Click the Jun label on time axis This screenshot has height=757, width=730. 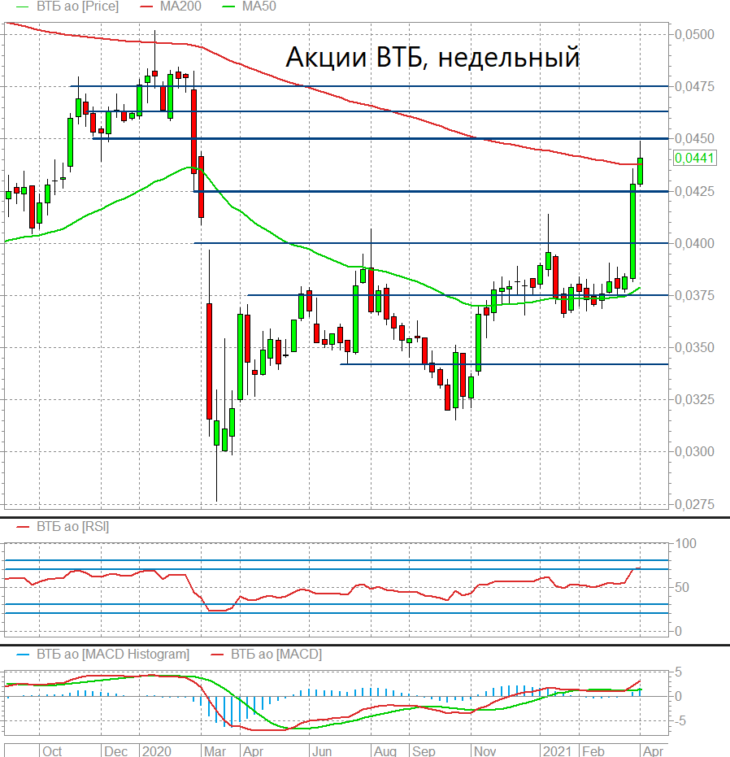click(322, 751)
